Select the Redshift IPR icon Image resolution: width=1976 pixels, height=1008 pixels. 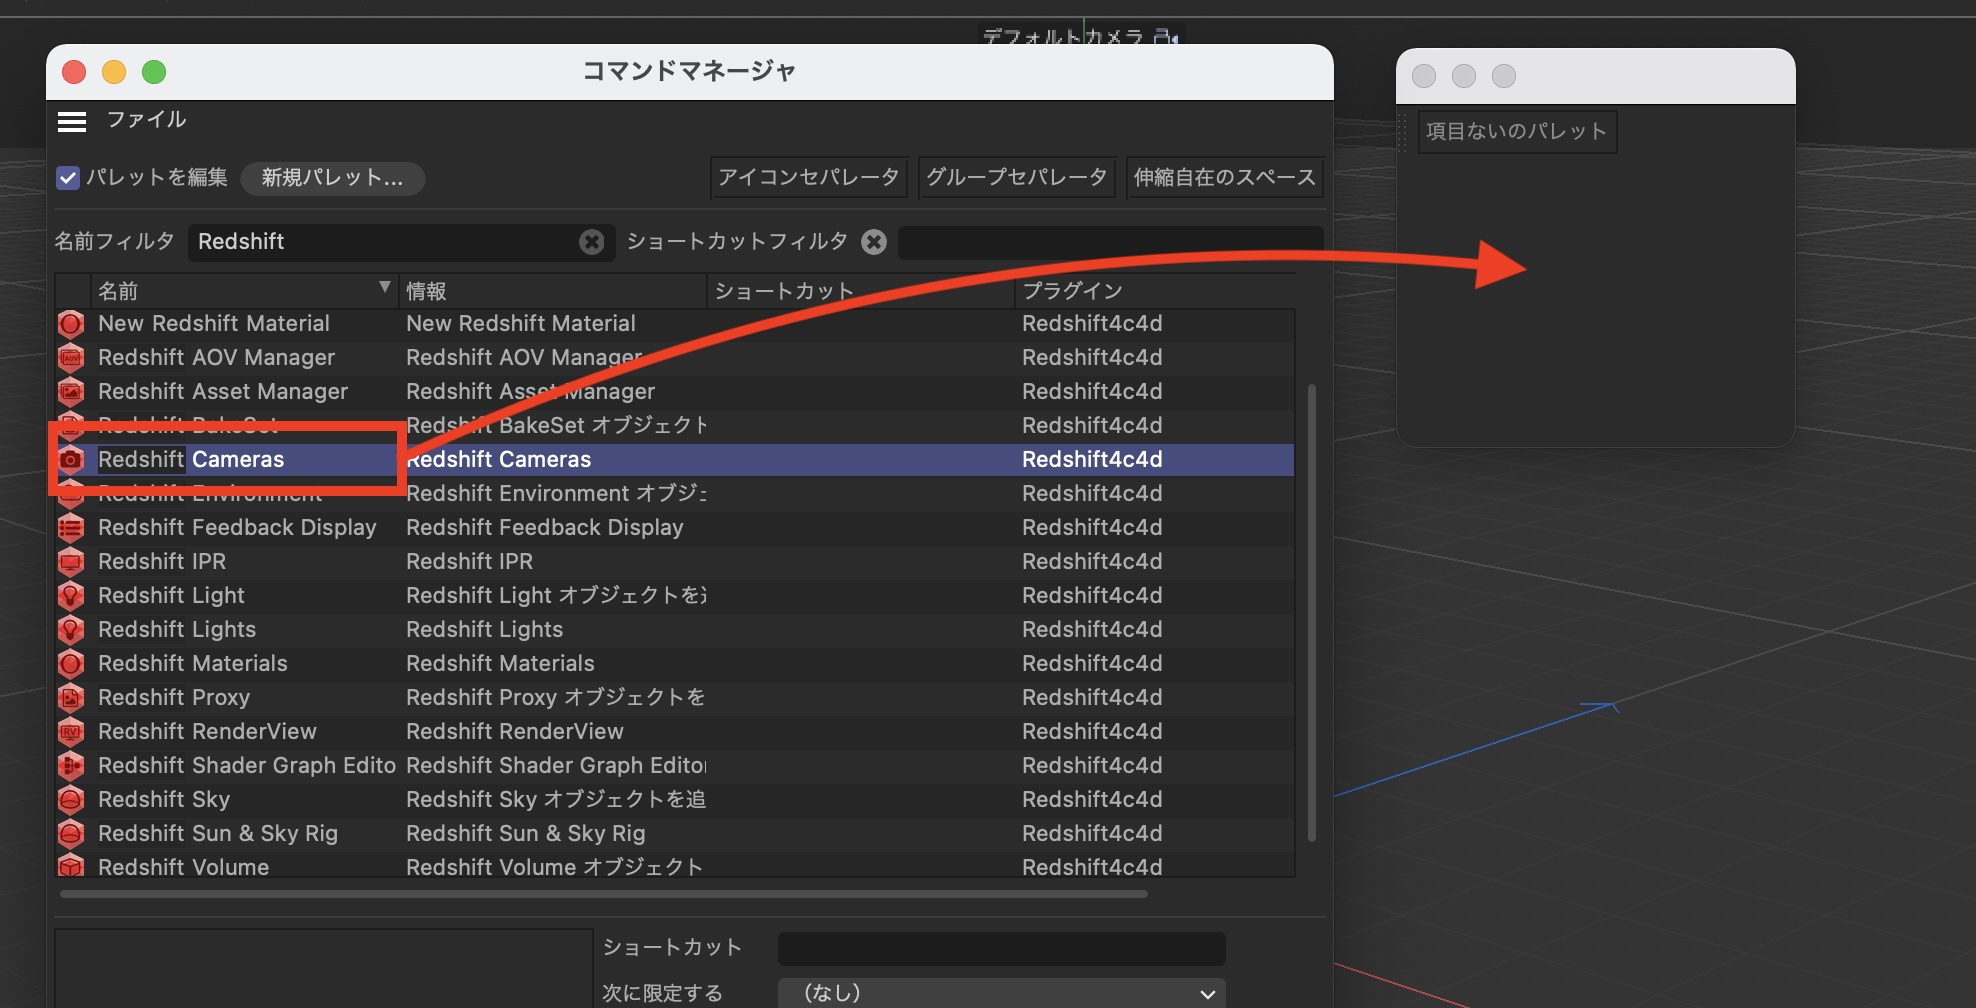[71, 562]
